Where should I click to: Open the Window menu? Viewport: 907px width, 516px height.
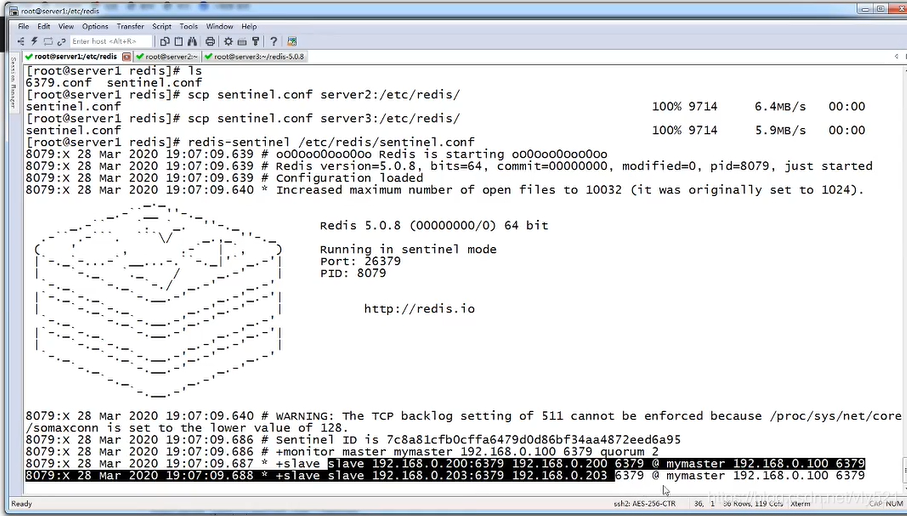coord(220,27)
